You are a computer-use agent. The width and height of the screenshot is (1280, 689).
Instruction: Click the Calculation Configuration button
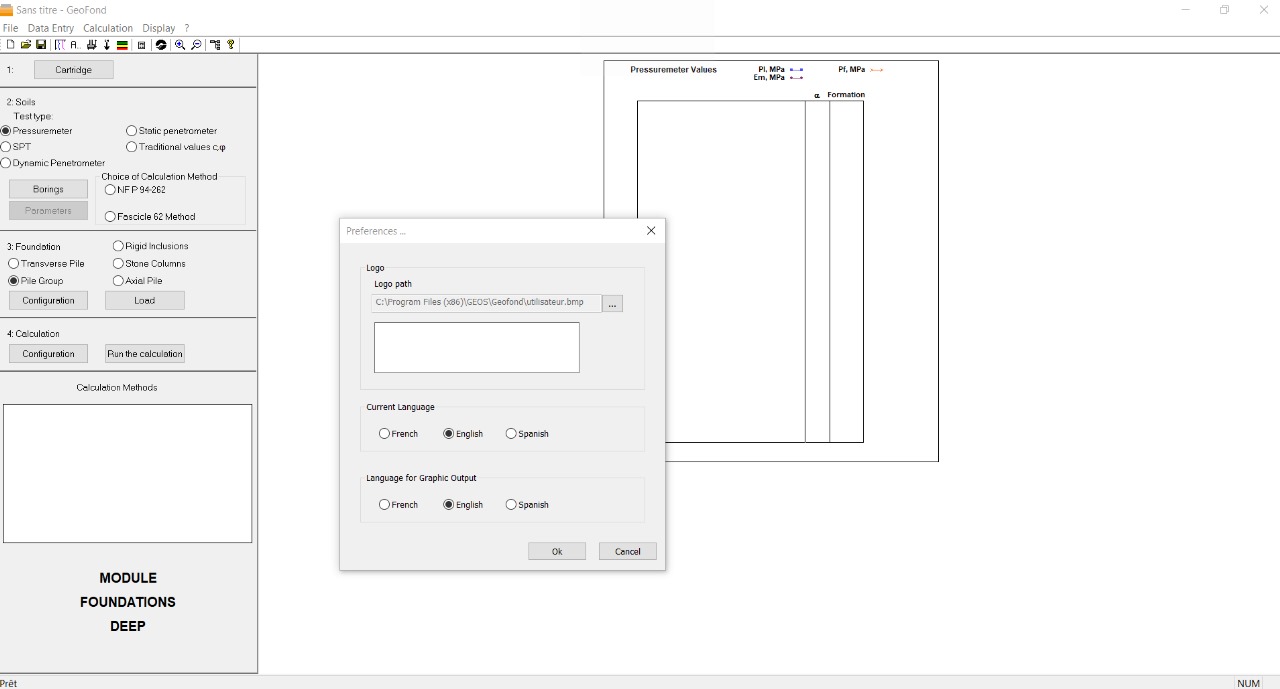tap(48, 354)
